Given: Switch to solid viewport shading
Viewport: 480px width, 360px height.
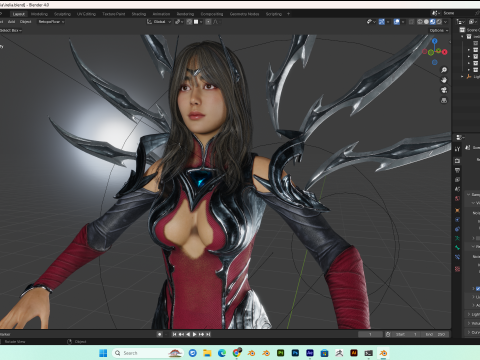Looking at the screenshot, I should click(426, 22).
